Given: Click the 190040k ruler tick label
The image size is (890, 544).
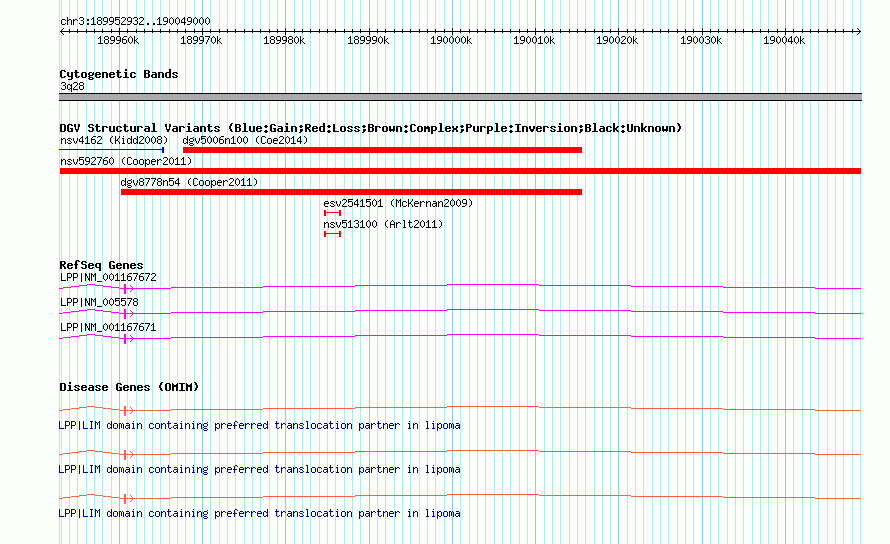Looking at the screenshot, I should [784, 40].
